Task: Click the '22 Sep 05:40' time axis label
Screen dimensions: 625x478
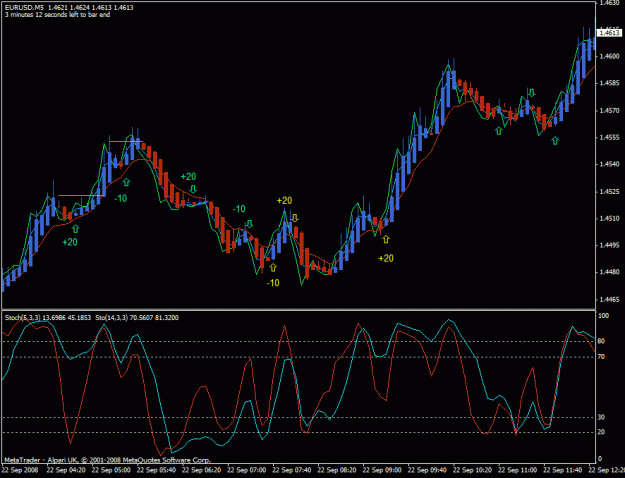Action: pos(156,470)
